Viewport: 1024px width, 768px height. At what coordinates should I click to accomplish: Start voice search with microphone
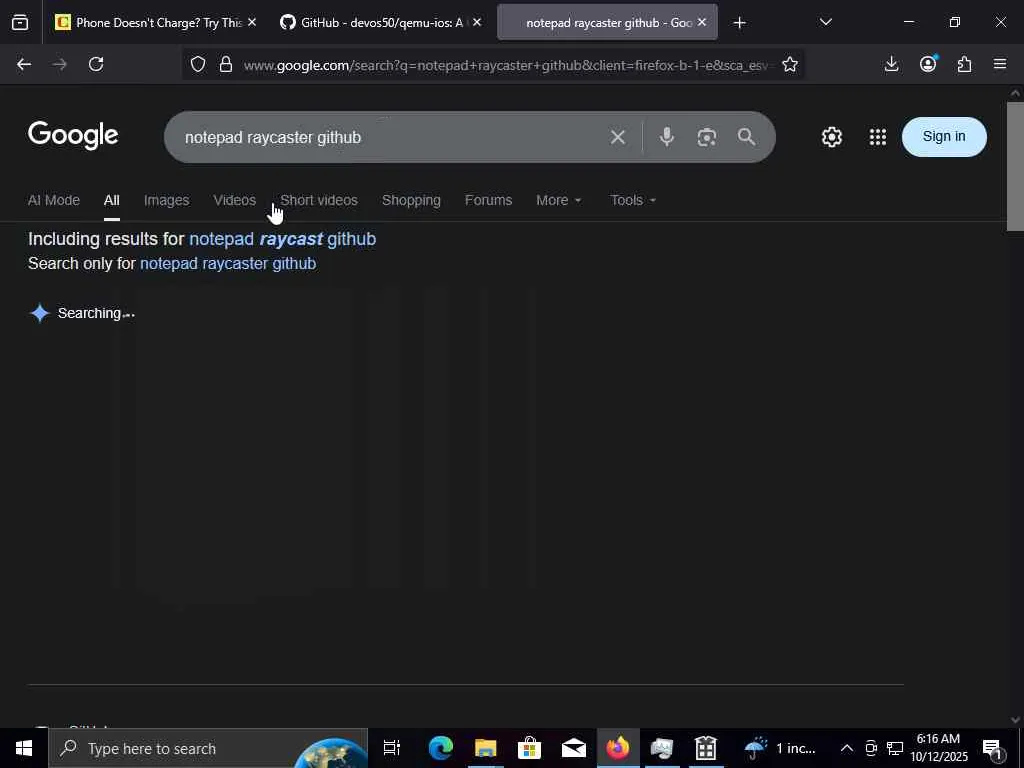[x=666, y=137]
